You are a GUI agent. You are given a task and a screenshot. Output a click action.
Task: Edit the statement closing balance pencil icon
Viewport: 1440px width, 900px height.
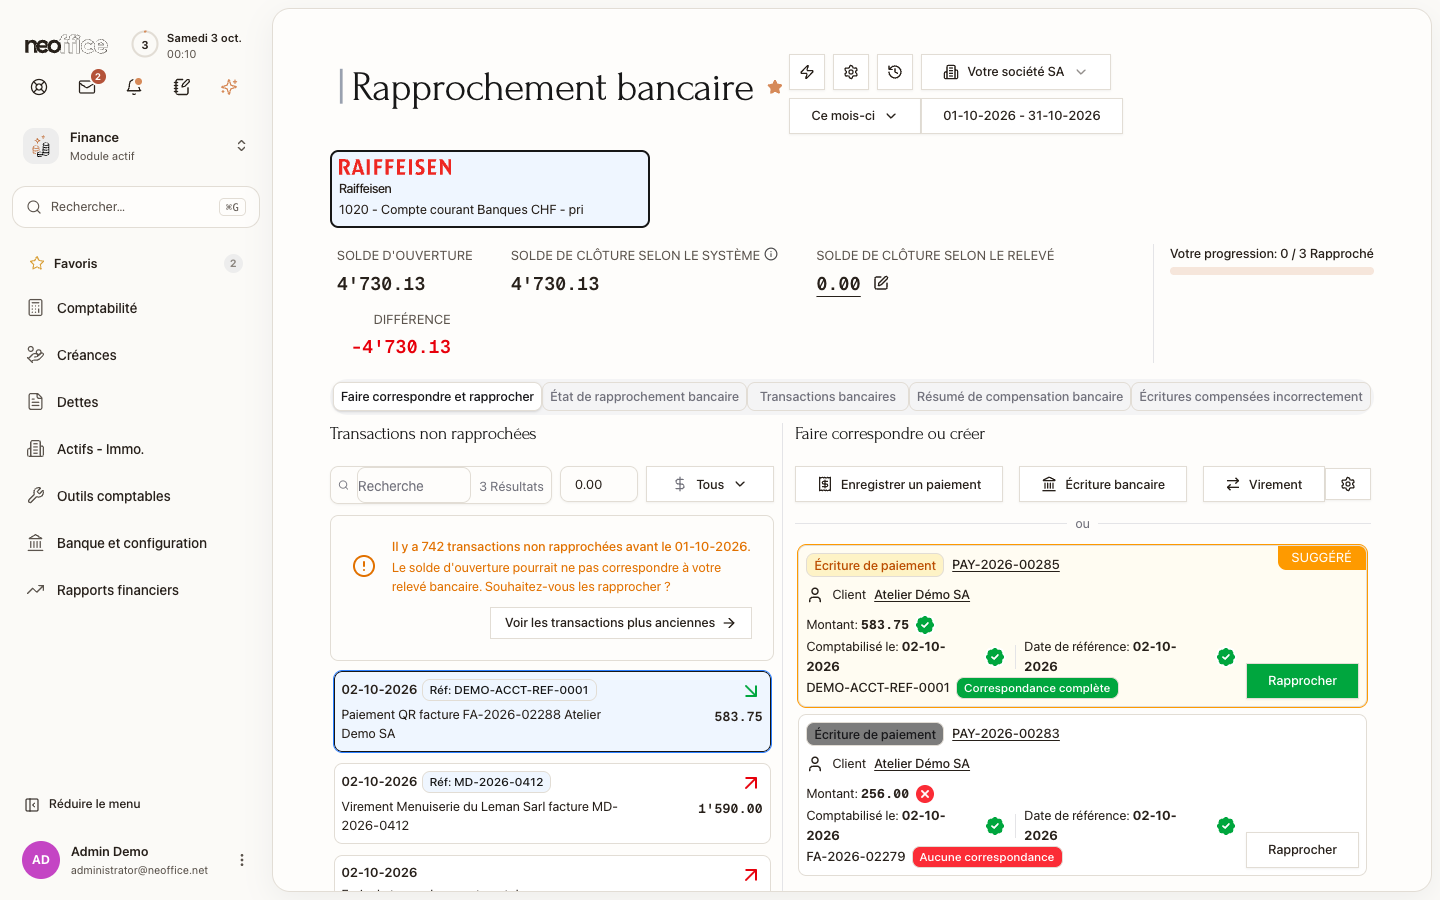point(881,283)
